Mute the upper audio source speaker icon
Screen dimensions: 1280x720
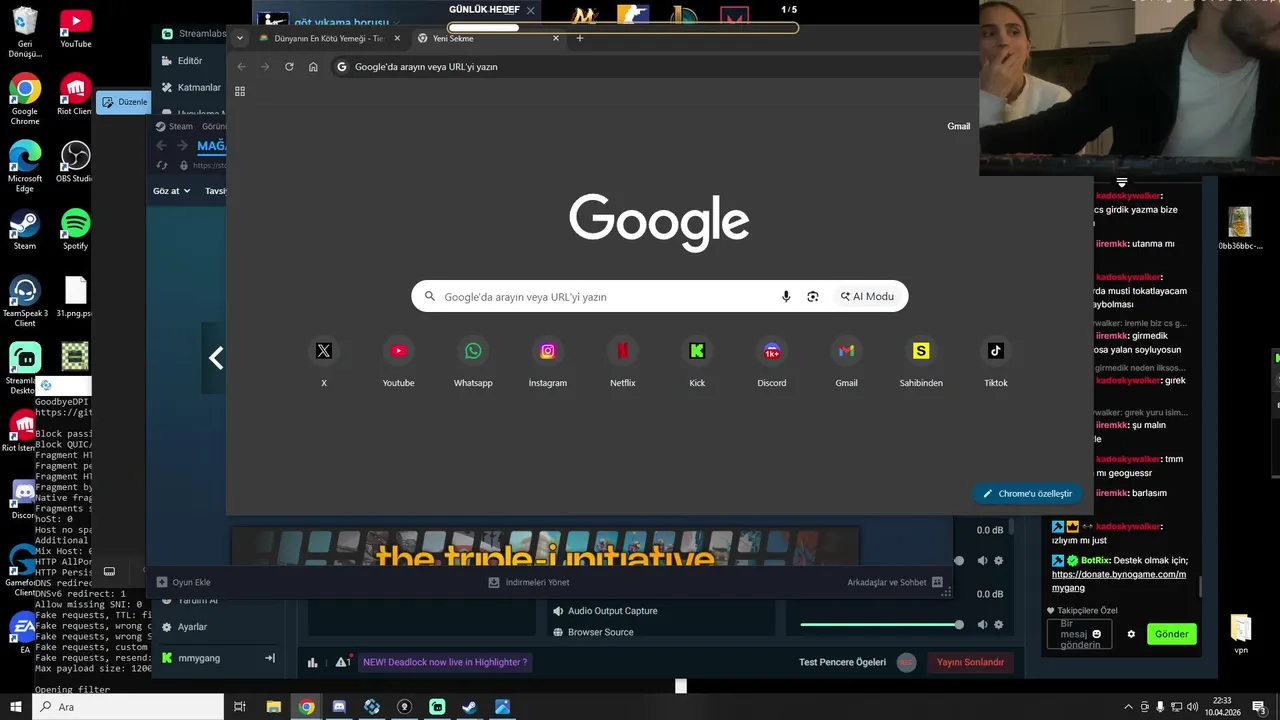[x=982, y=561]
